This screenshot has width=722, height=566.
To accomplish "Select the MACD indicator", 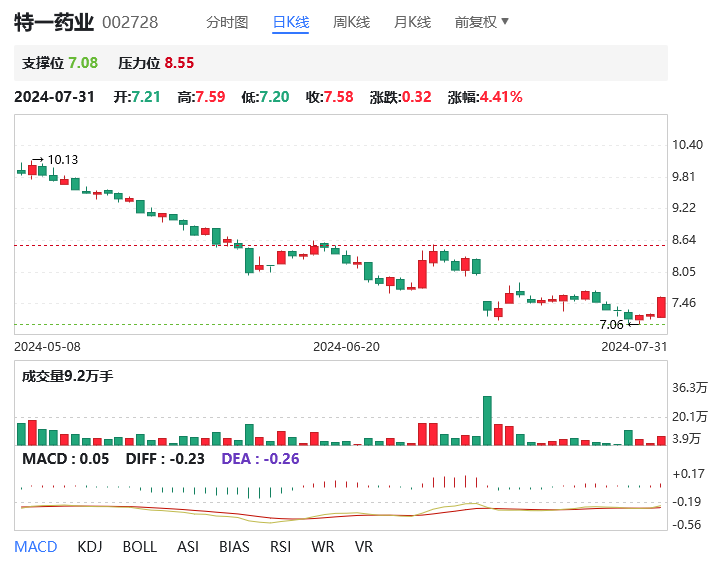I will point(35,547).
